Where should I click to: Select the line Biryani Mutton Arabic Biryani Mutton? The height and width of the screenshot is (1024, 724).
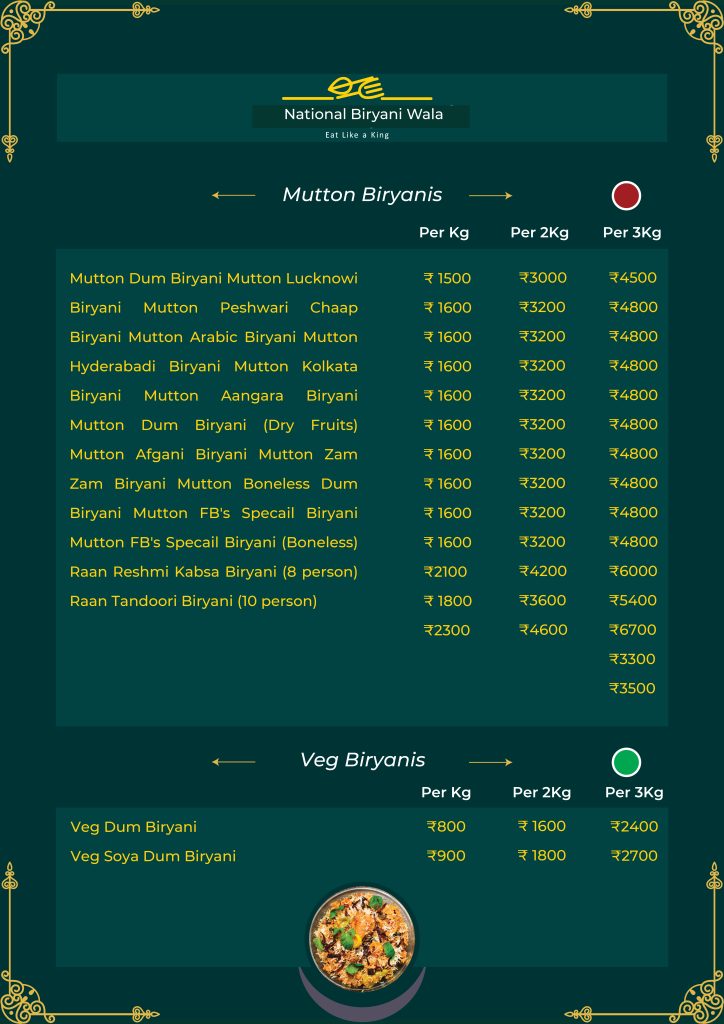[213, 337]
